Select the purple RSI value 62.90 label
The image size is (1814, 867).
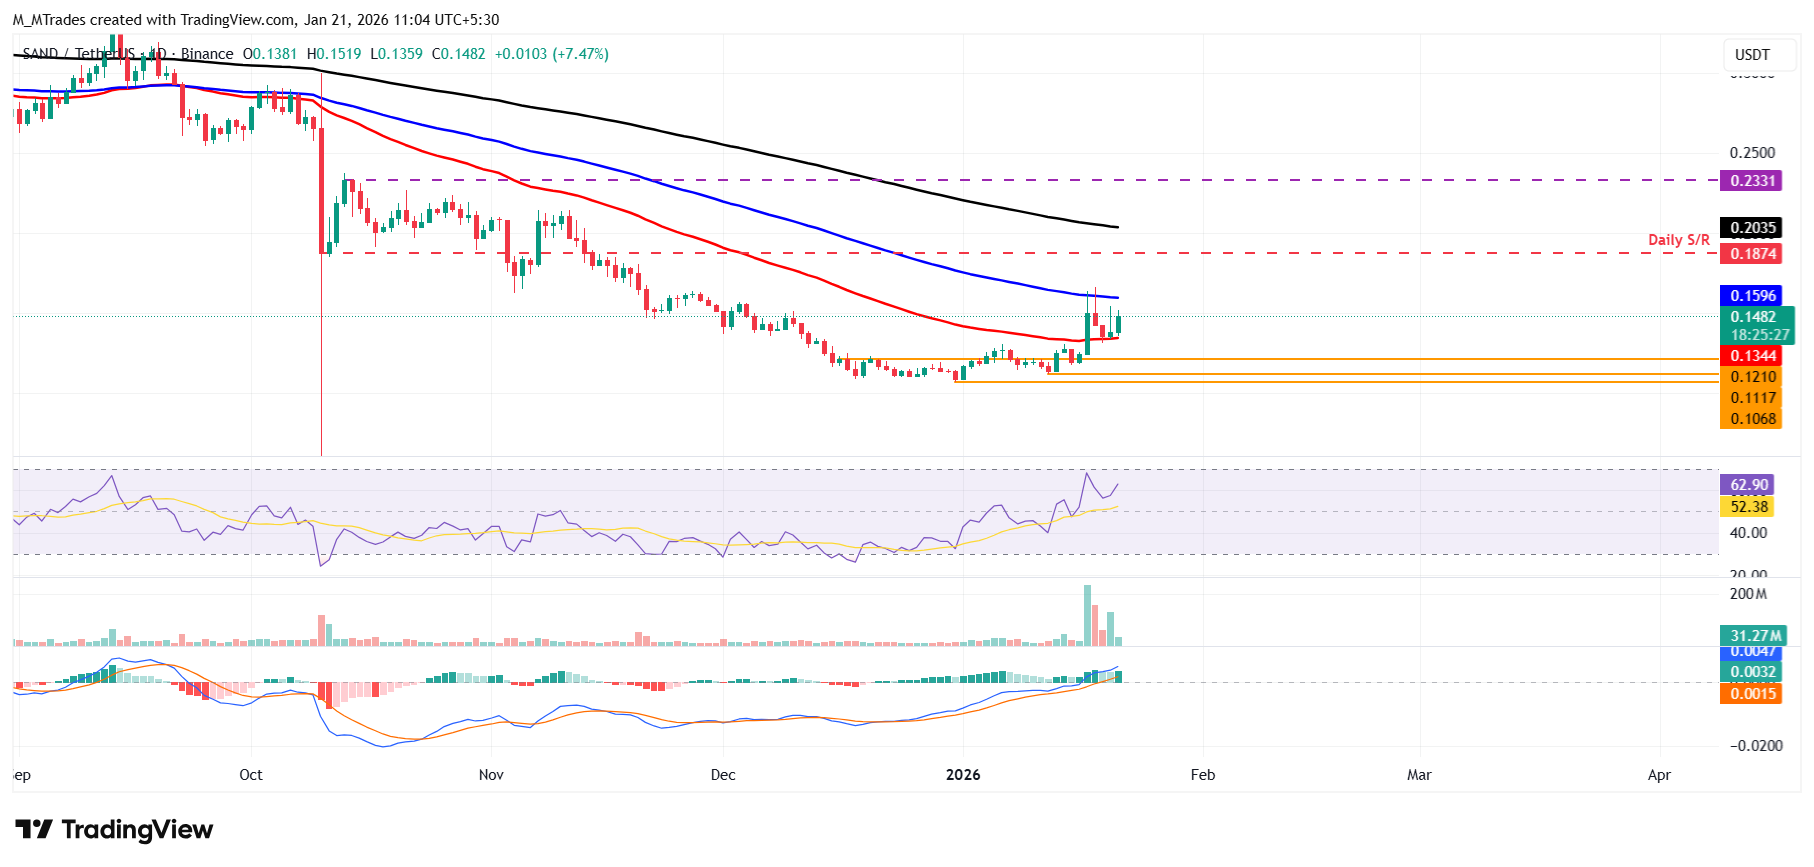click(x=1749, y=485)
